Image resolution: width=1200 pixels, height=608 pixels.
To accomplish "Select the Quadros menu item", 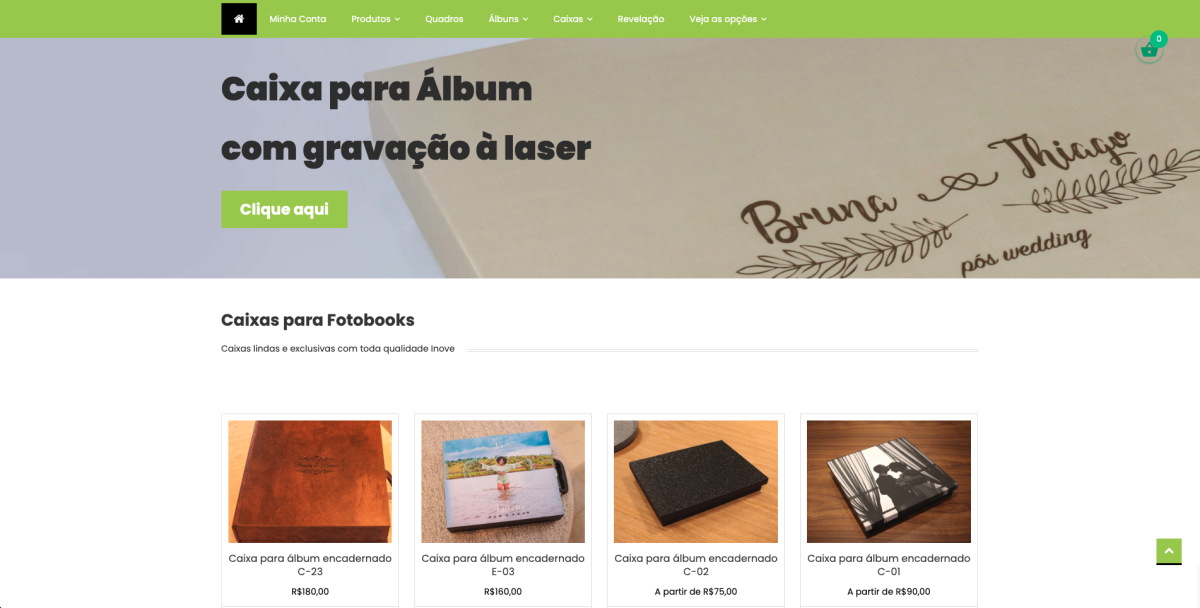I will coord(444,19).
